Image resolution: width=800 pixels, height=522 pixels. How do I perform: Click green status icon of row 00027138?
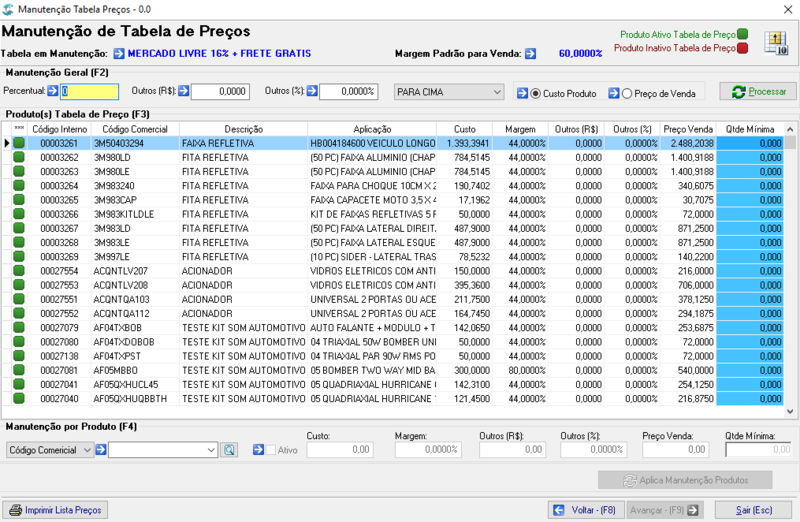(19, 356)
